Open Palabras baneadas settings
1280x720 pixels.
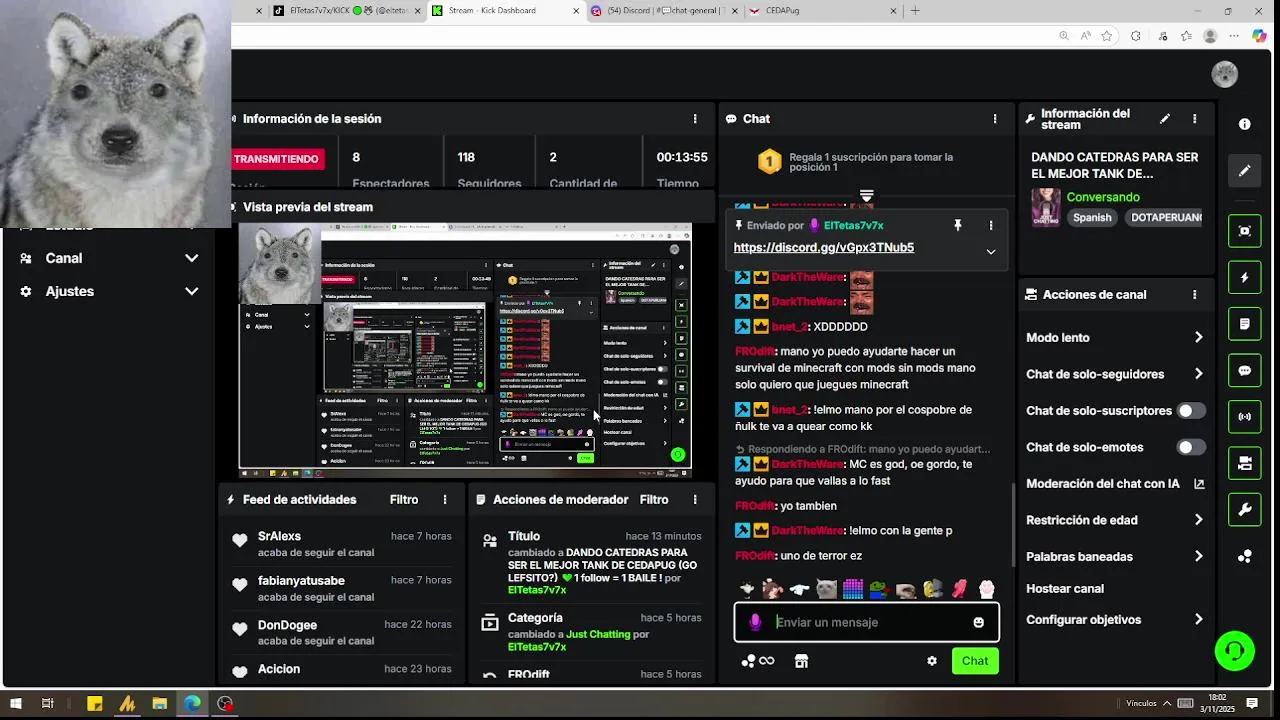[x=1115, y=557]
